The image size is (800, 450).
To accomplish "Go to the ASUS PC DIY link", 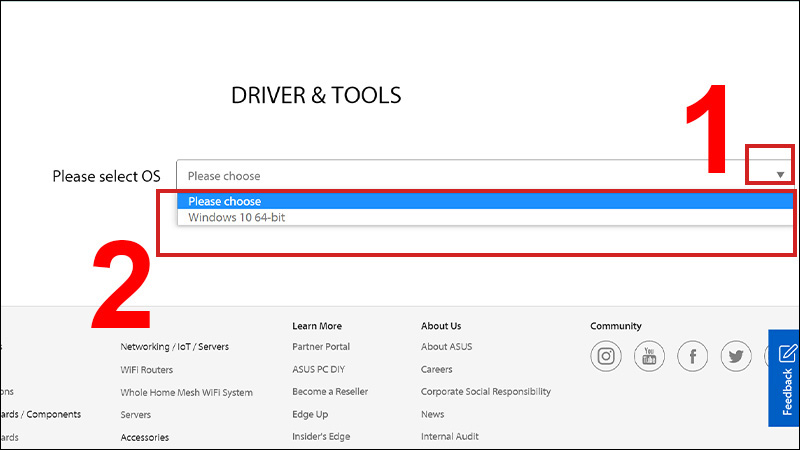I will (x=322, y=369).
